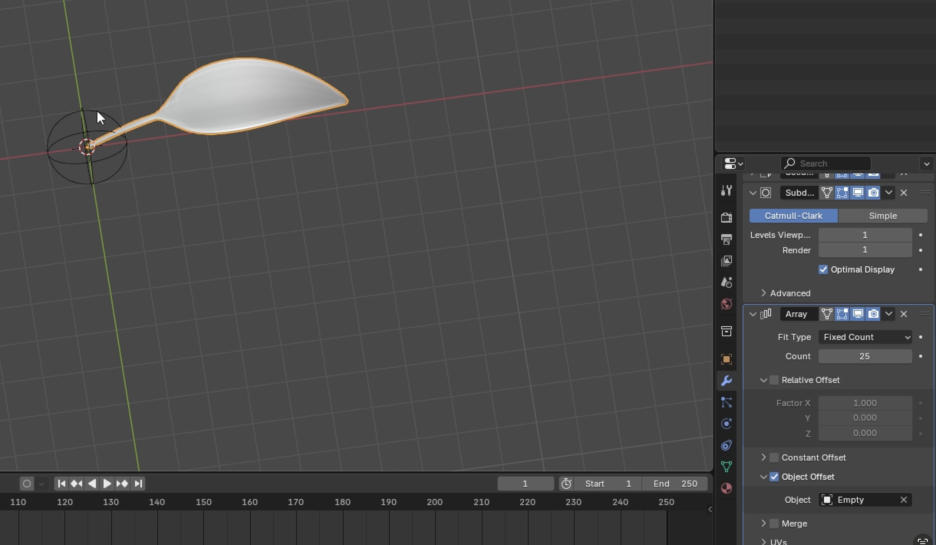The image size is (936, 545).
Task: Toggle Array modifier viewport display
Action: 858,314
